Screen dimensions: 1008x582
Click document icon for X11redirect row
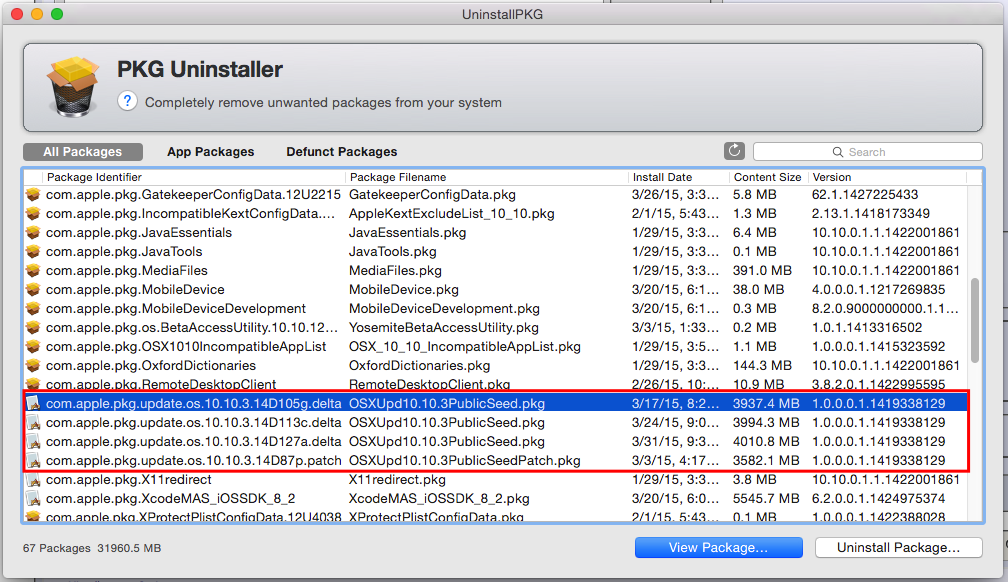[x=33, y=479]
